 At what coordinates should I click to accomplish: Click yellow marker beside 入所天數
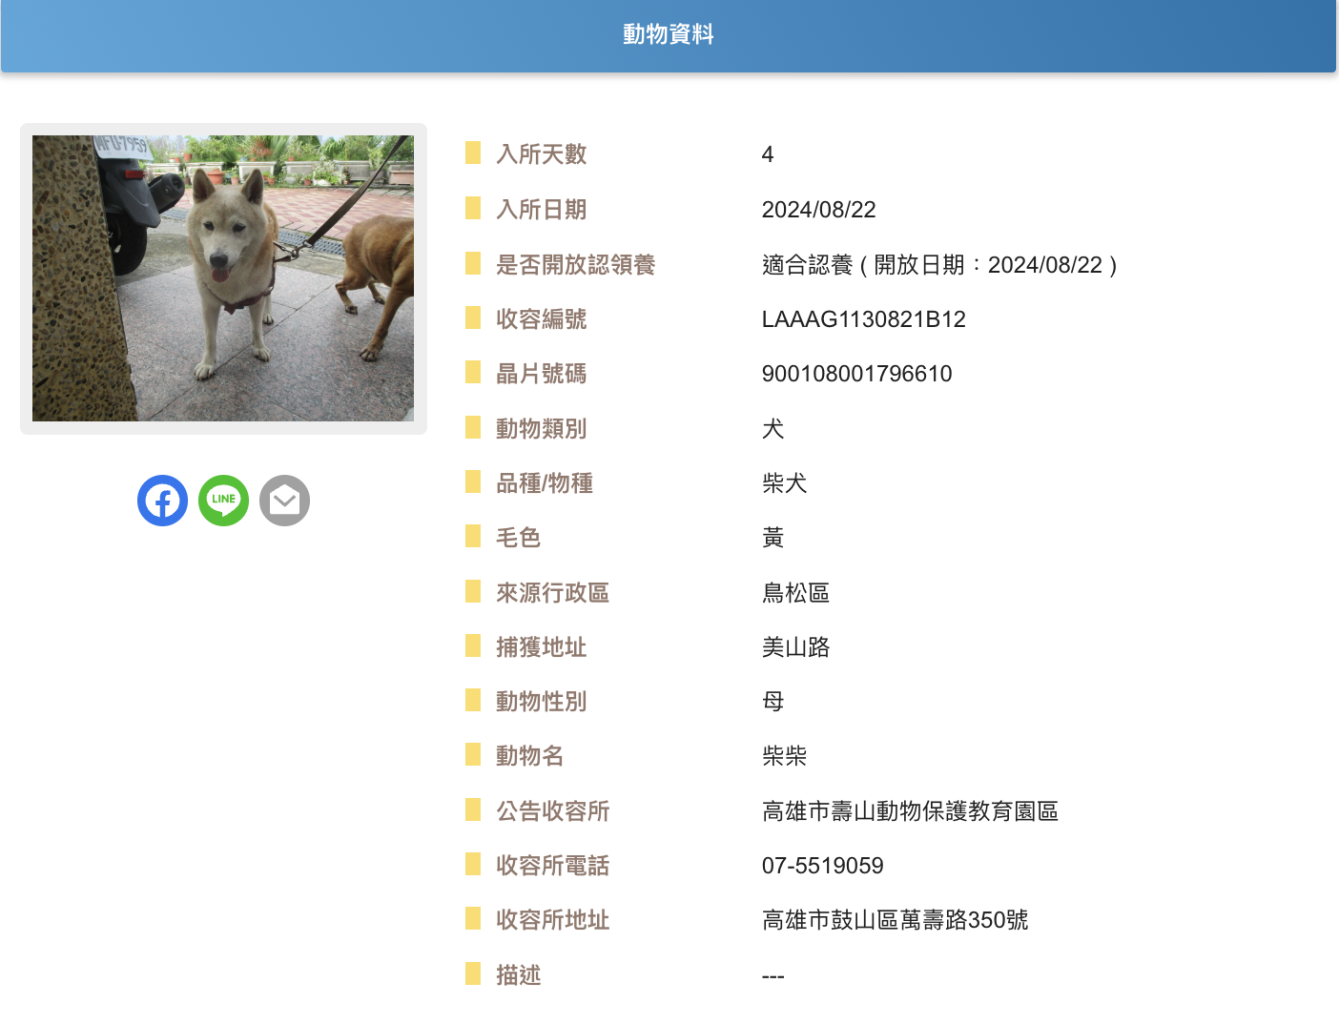coord(473,153)
